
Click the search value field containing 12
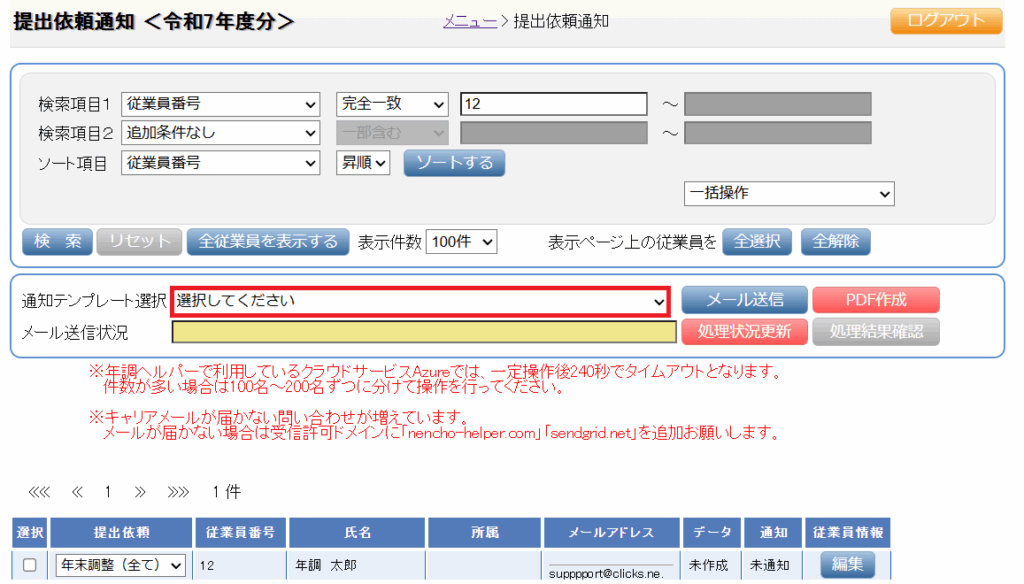click(x=554, y=104)
